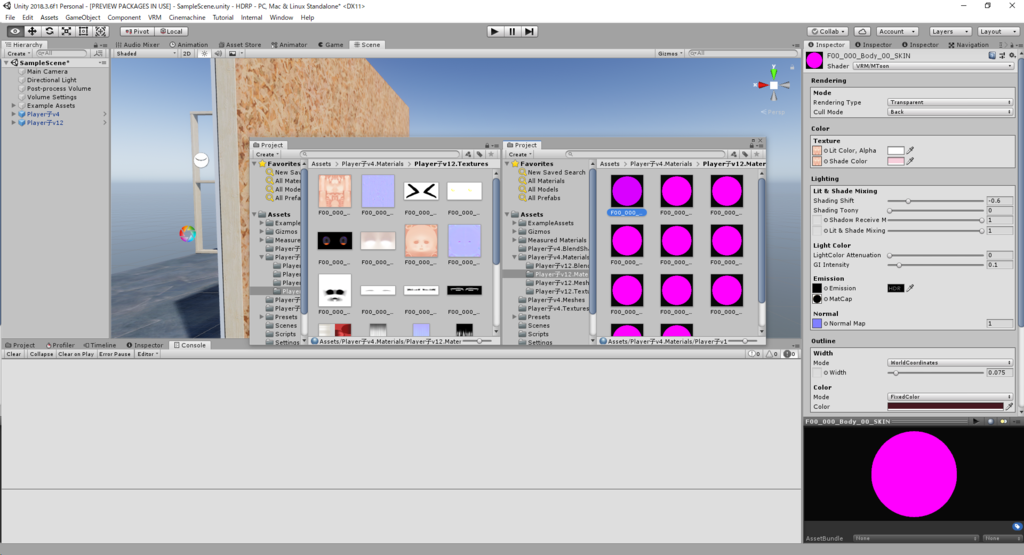Open Rendering Type dropdown

pos(950,103)
